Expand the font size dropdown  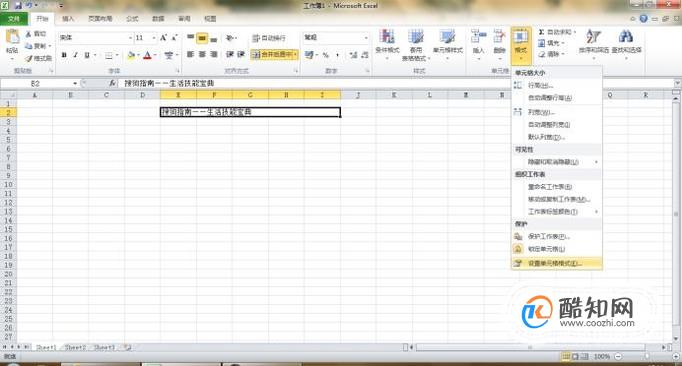[154, 38]
